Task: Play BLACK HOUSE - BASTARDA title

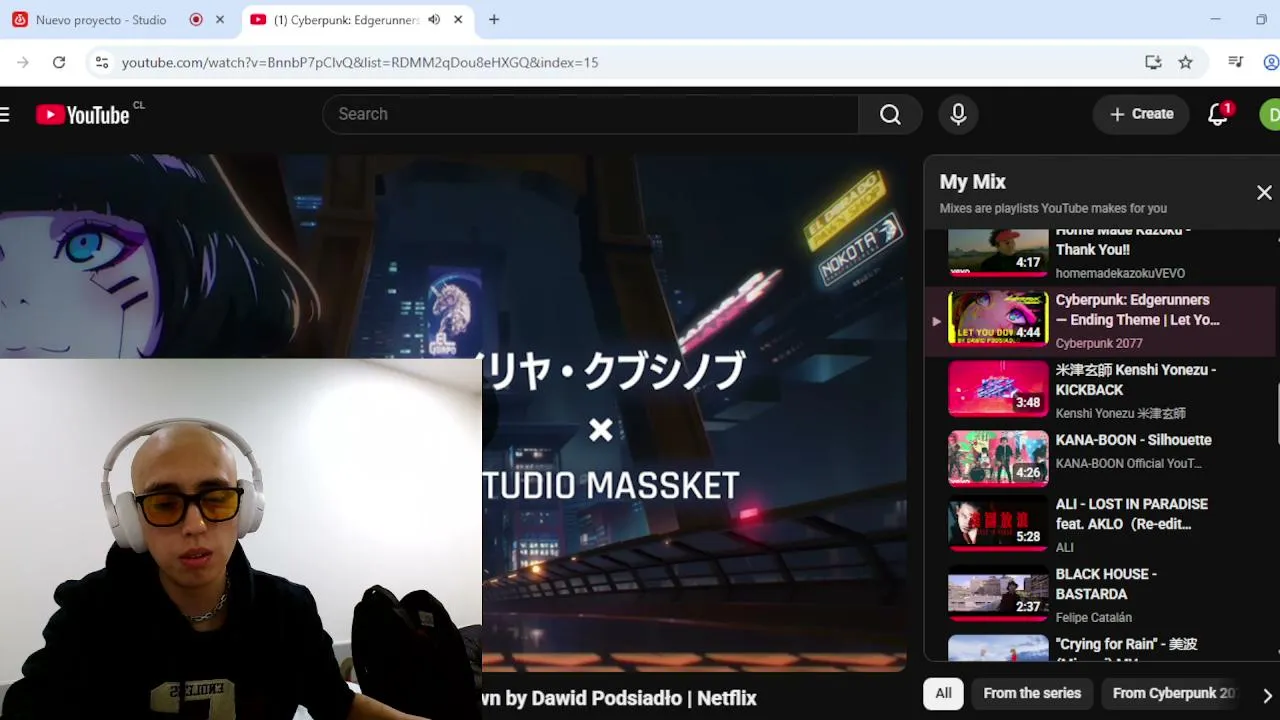Action: [x=1106, y=584]
